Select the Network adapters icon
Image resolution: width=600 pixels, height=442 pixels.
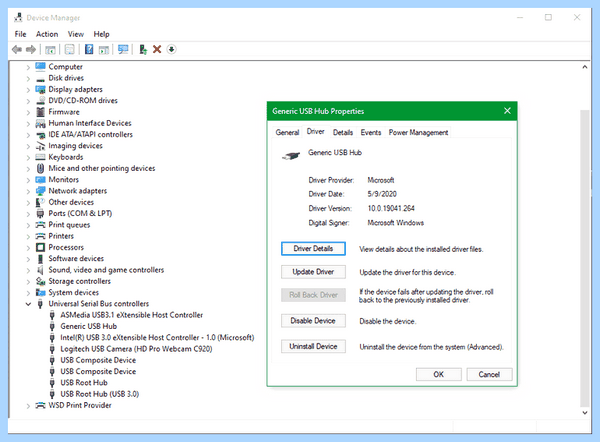(40, 191)
